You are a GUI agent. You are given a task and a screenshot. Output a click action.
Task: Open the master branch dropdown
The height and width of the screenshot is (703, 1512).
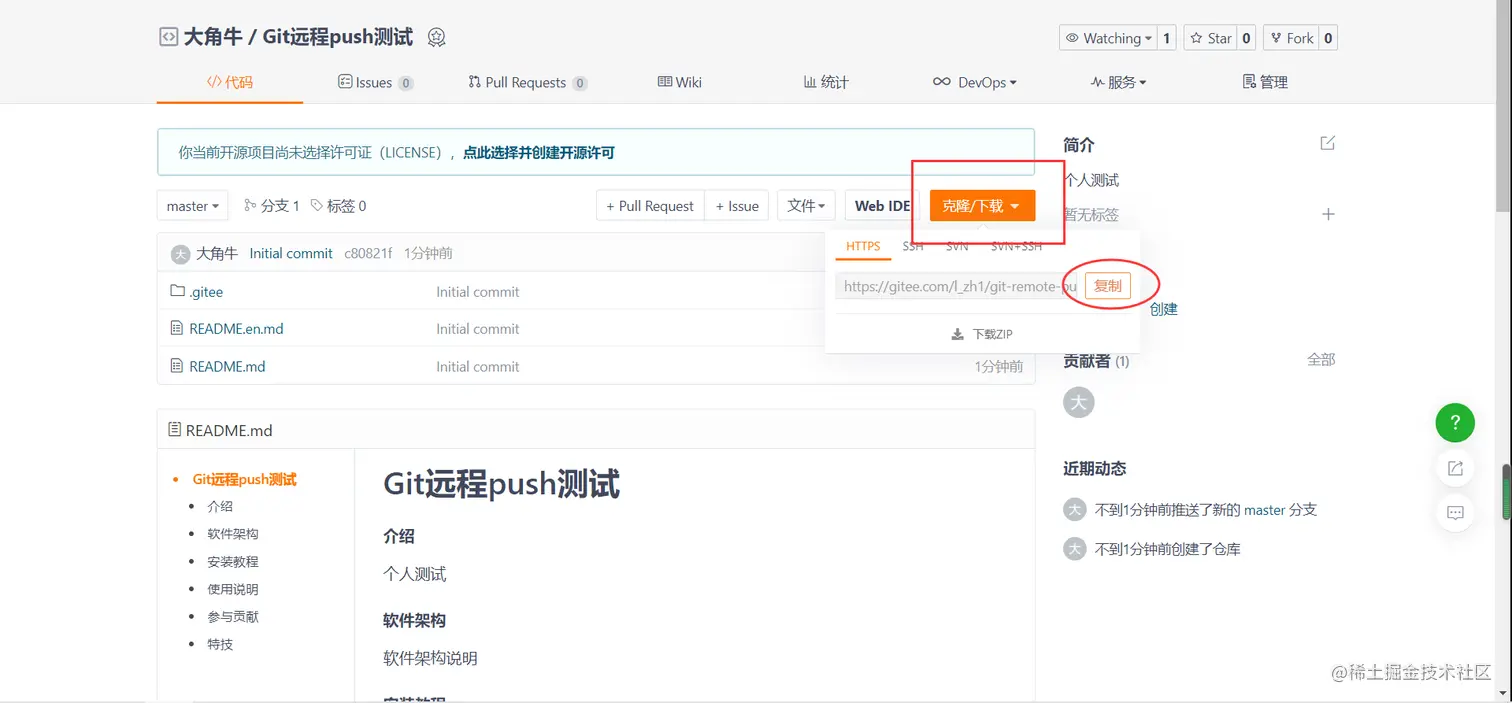(193, 206)
